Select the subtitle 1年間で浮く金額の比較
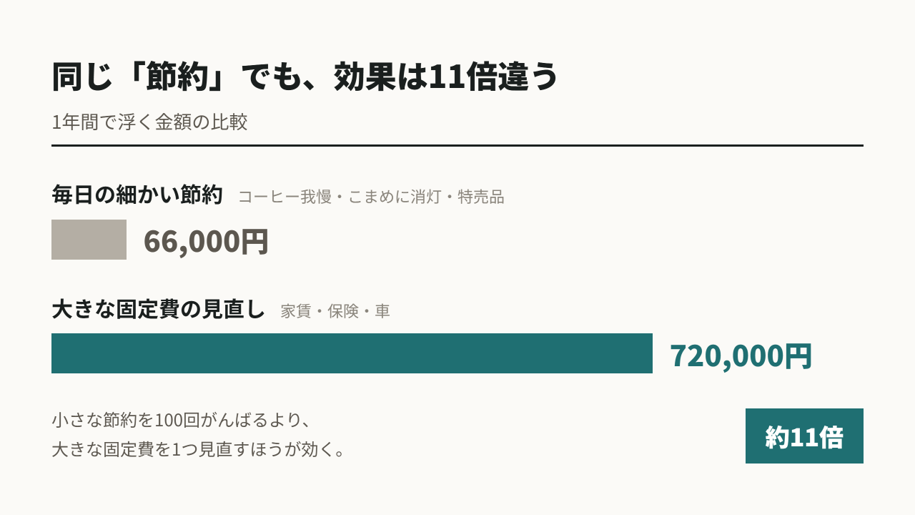The height and width of the screenshot is (515, 915). (x=149, y=122)
